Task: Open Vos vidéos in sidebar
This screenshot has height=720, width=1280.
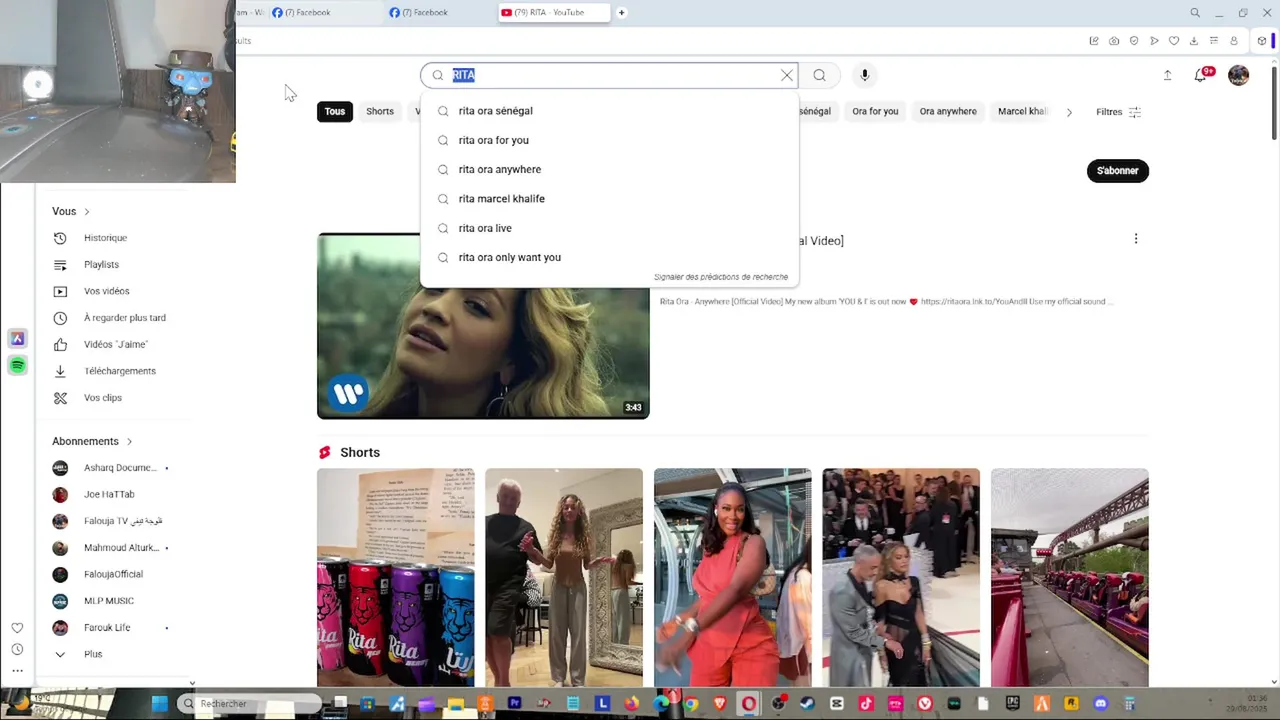Action: [106, 291]
